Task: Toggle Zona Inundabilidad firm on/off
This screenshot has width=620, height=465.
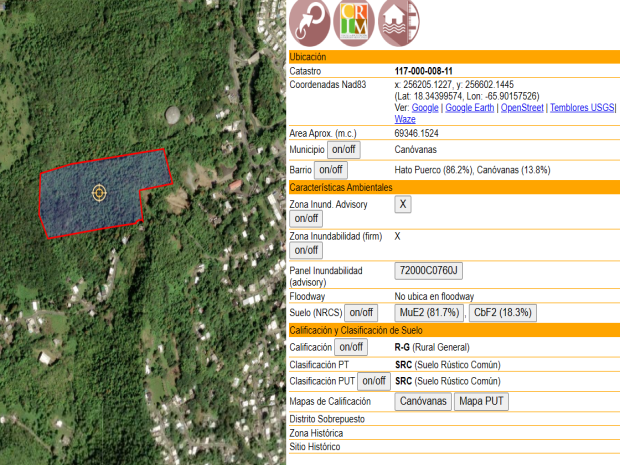Action: tap(306, 250)
